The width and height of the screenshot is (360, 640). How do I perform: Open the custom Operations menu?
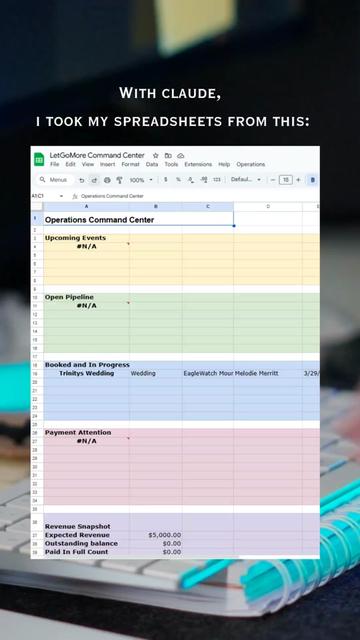[251, 164]
